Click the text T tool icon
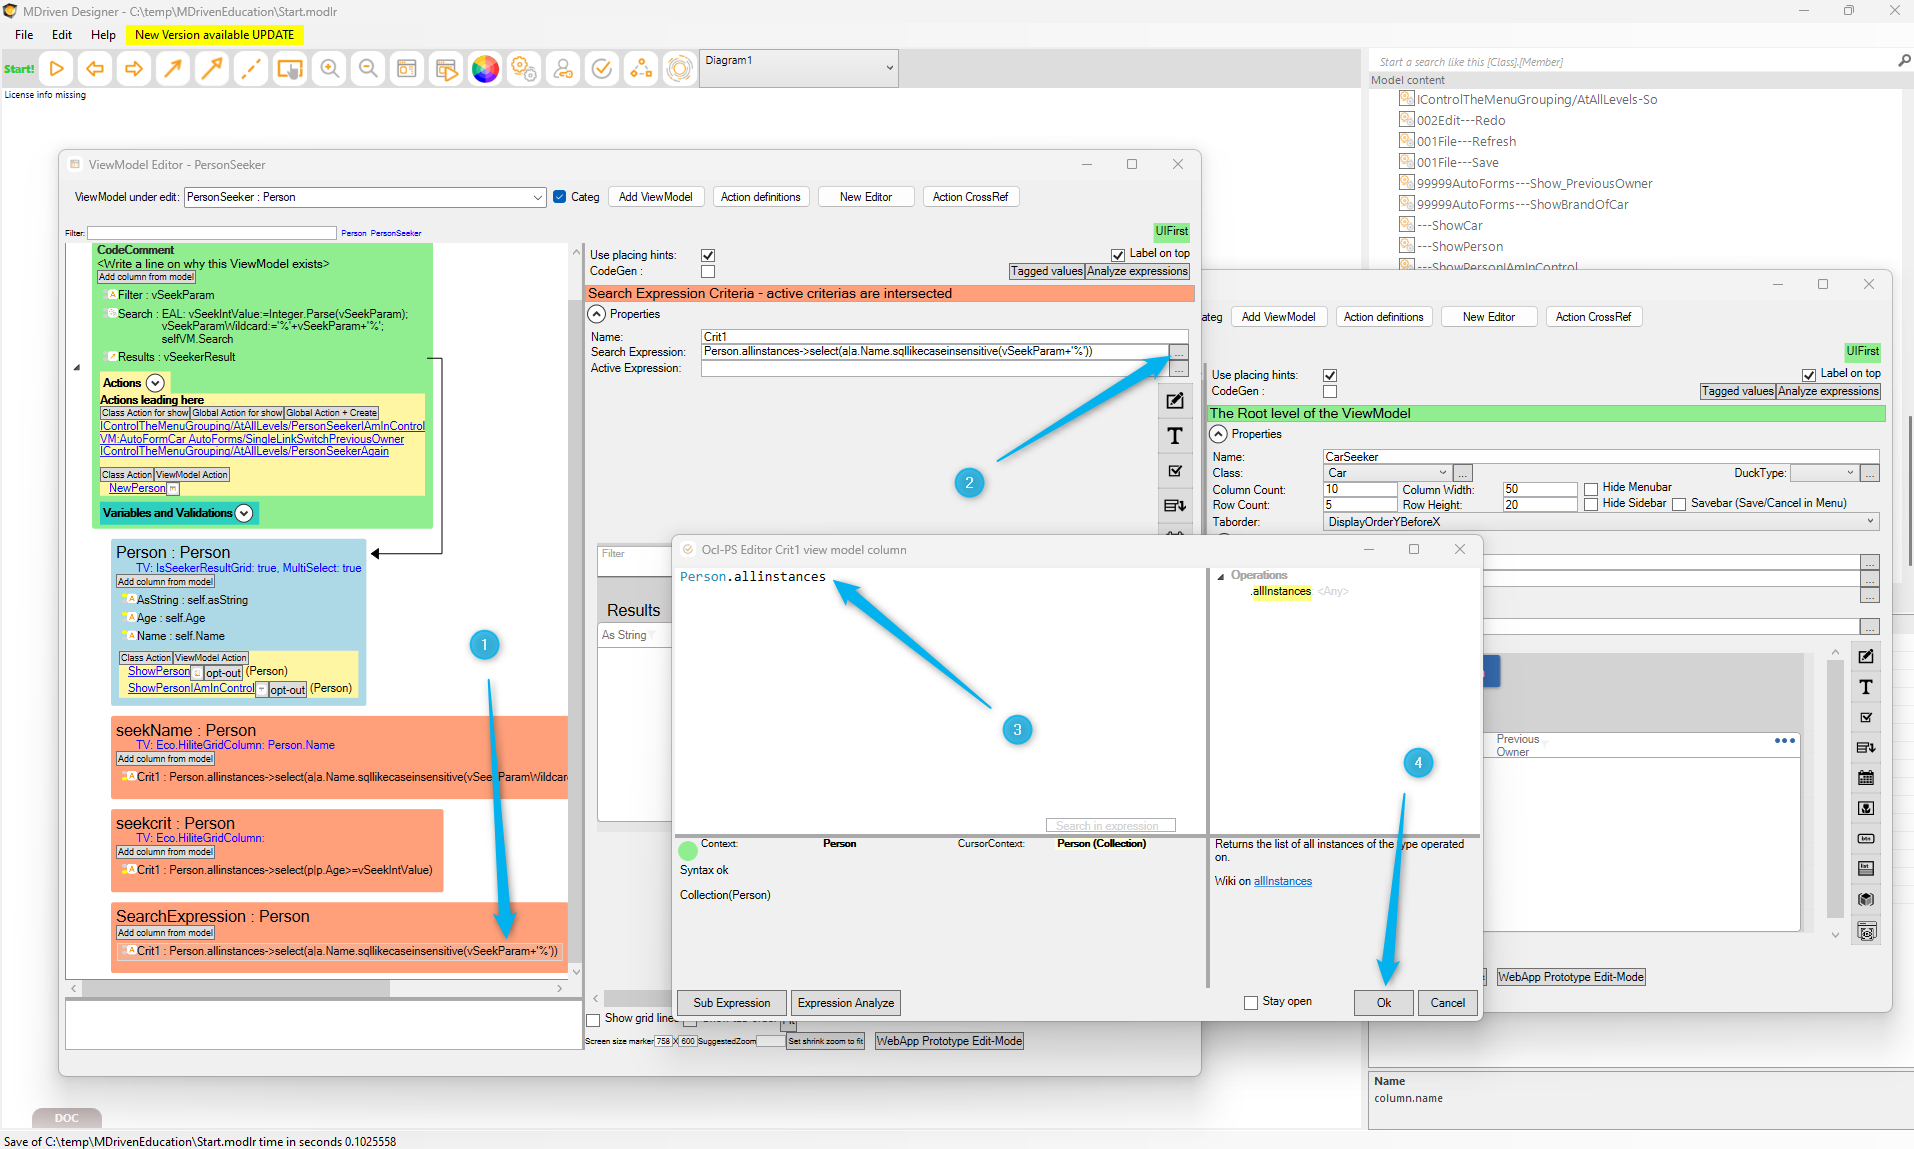This screenshot has width=1914, height=1149. point(1175,436)
